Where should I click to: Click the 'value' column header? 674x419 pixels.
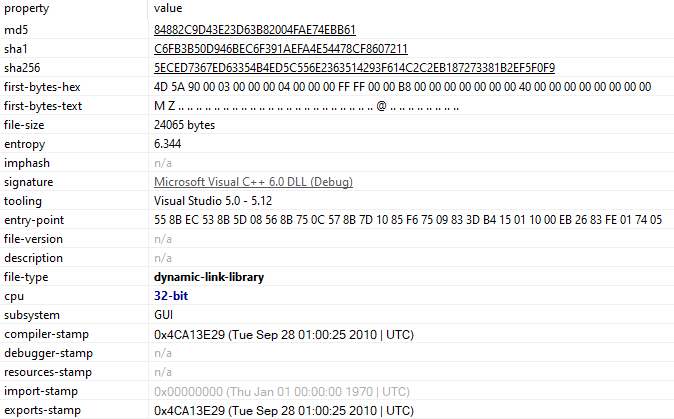coord(168,8)
